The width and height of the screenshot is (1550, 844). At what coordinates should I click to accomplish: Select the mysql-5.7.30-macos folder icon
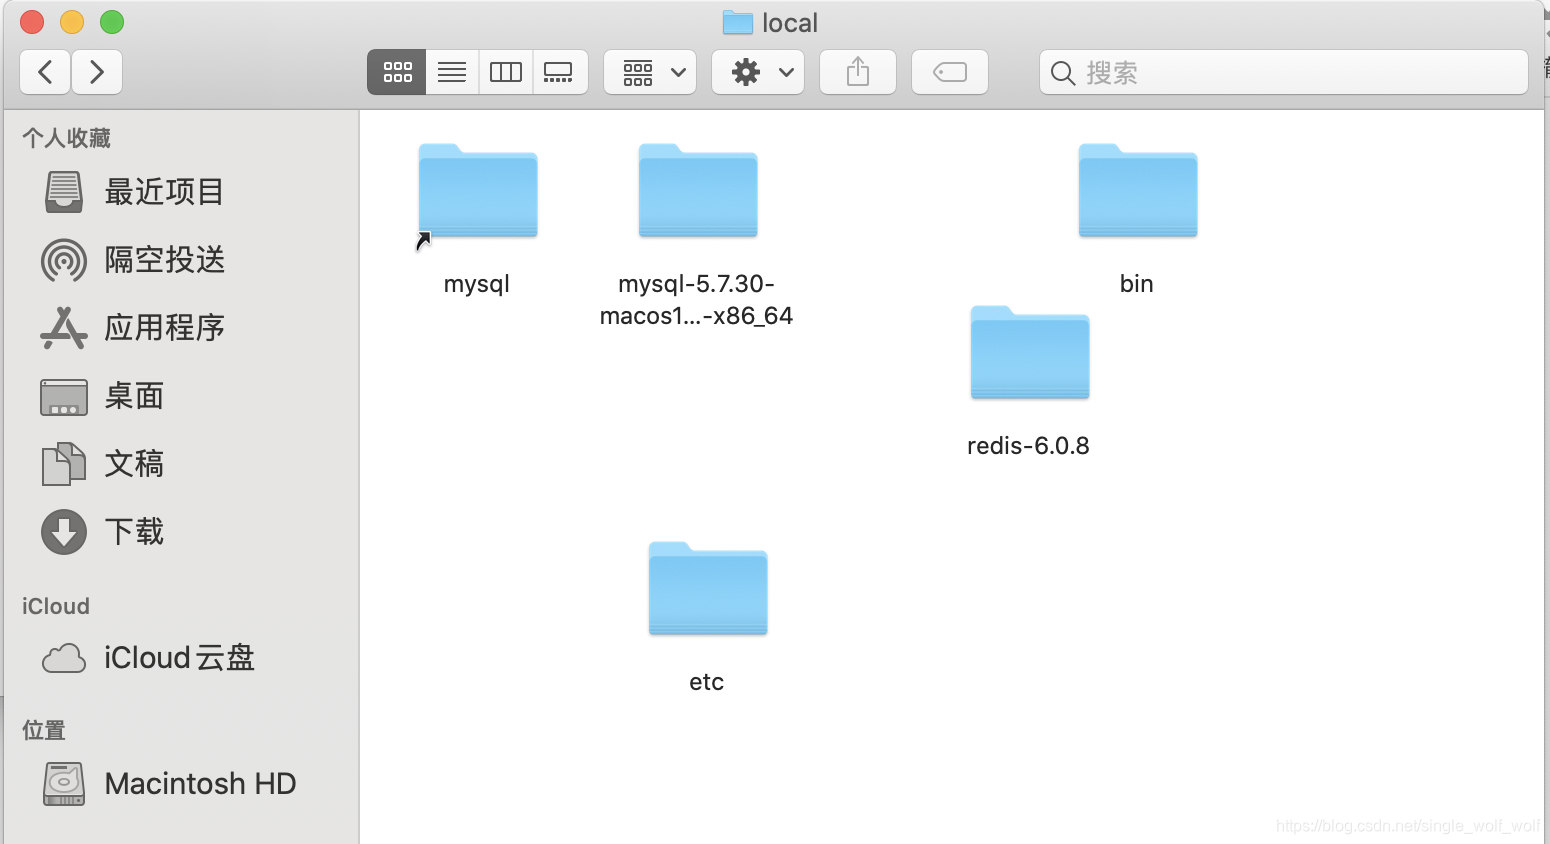click(x=698, y=191)
